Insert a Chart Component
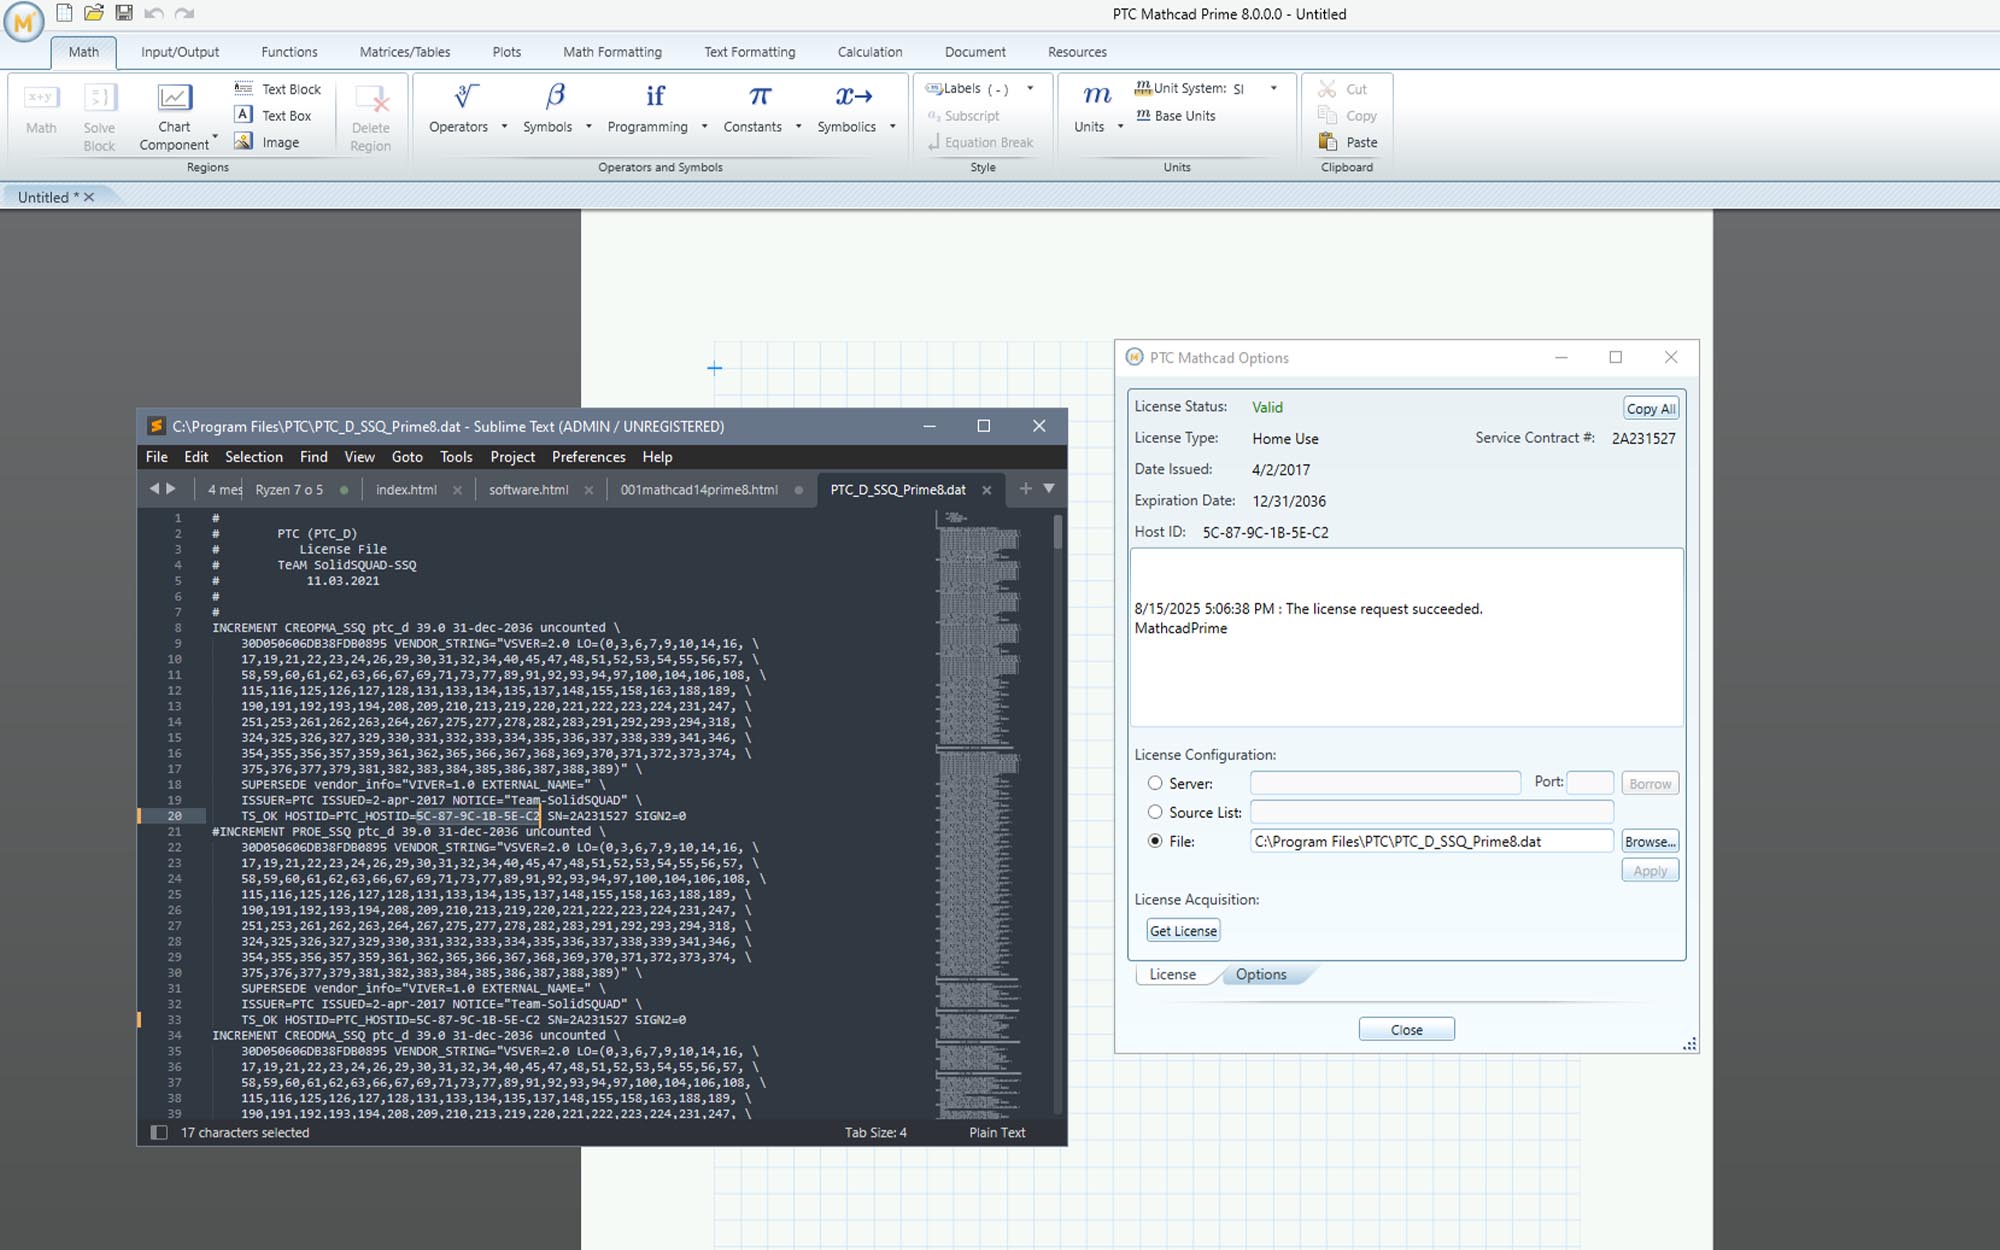Viewport: 2000px width, 1250px height. click(174, 97)
